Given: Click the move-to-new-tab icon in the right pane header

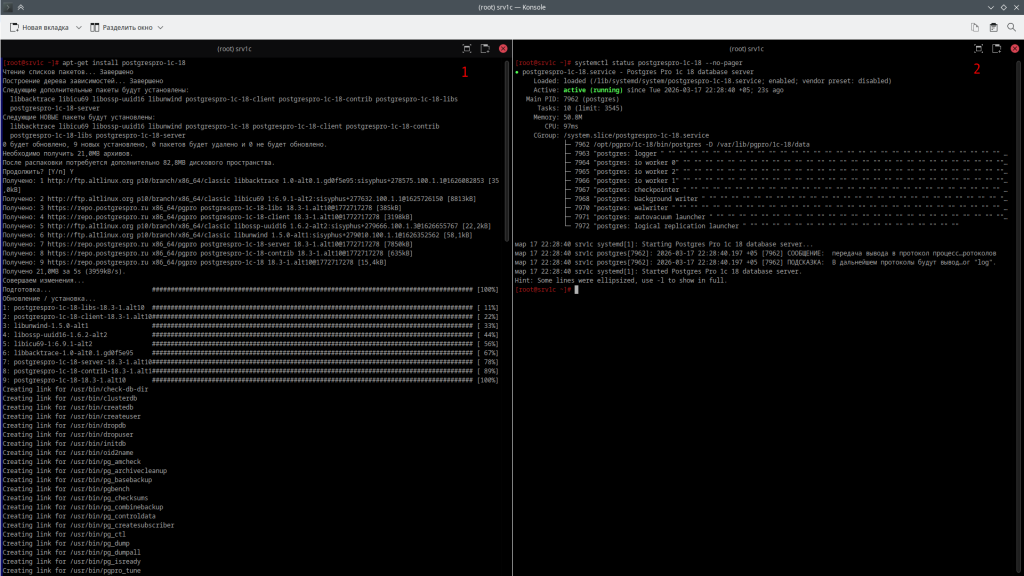Looking at the screenshot, I should pos(997,48).
